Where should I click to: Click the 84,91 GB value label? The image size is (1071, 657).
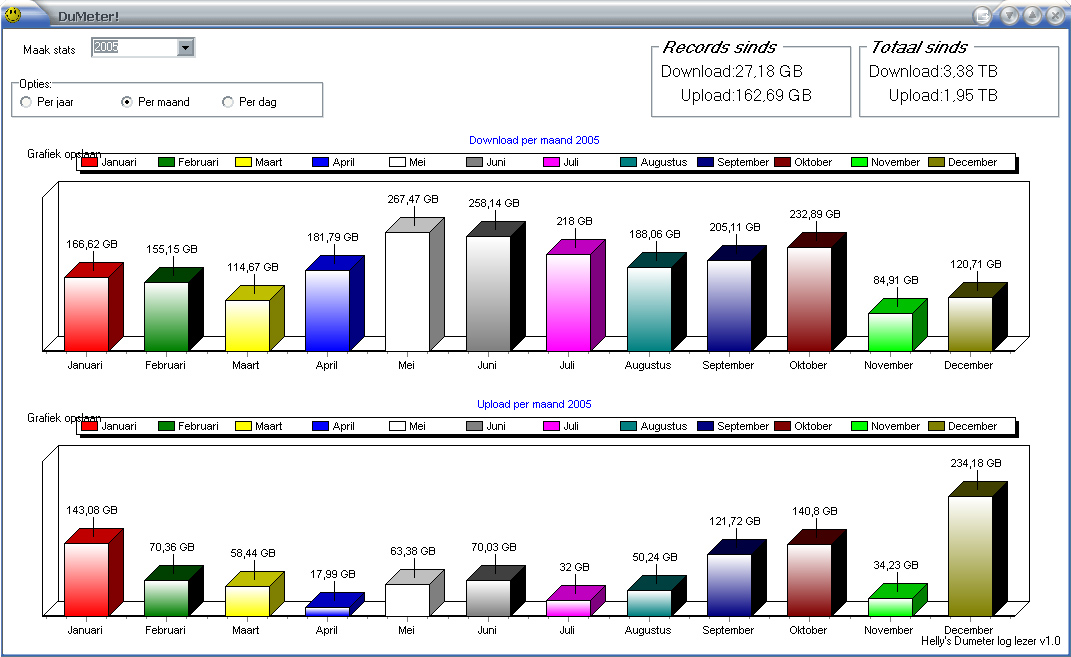pyautogui.click(x=895, y=281)
